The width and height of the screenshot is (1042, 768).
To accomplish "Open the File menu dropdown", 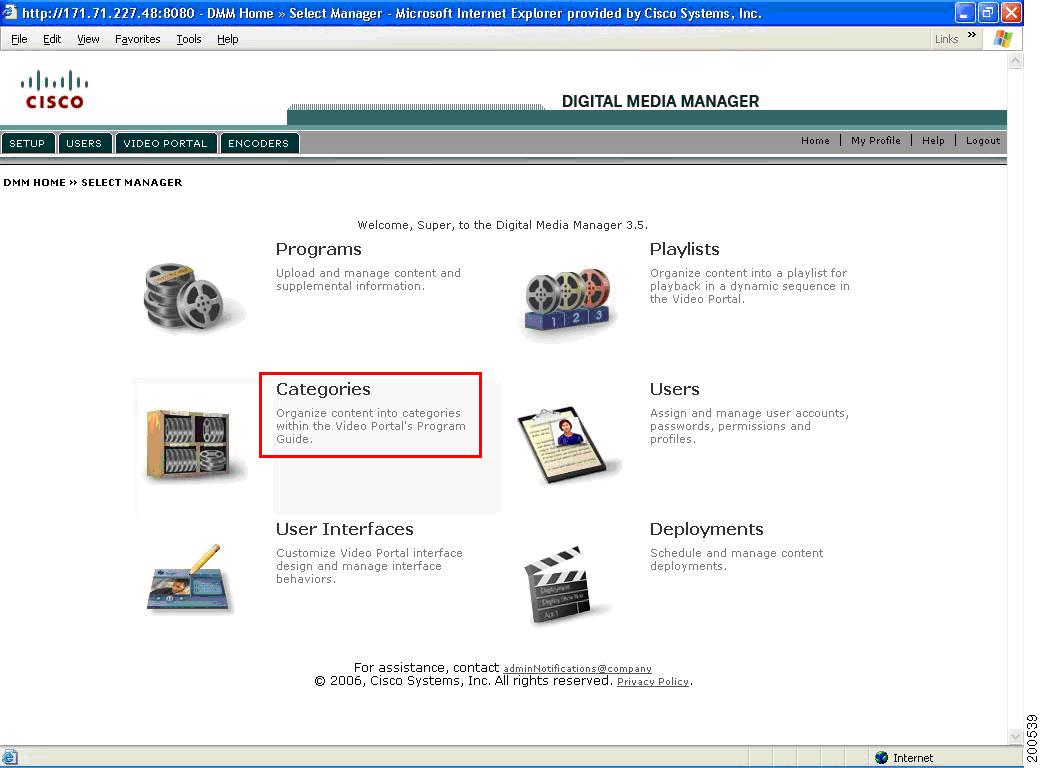I will coord(18,39).
